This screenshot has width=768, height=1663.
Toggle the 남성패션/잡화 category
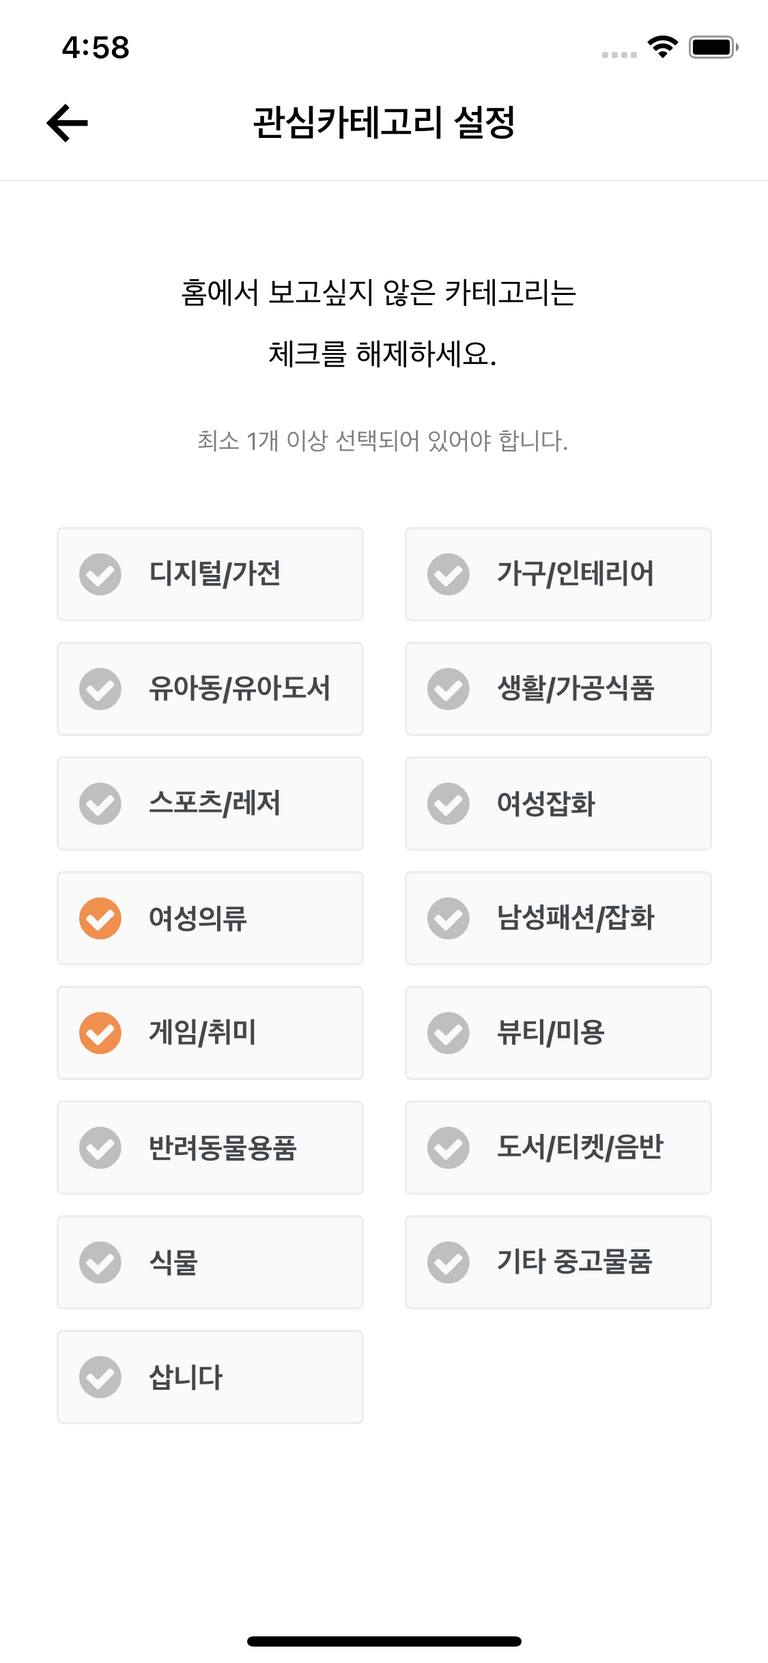click(558, 918)
